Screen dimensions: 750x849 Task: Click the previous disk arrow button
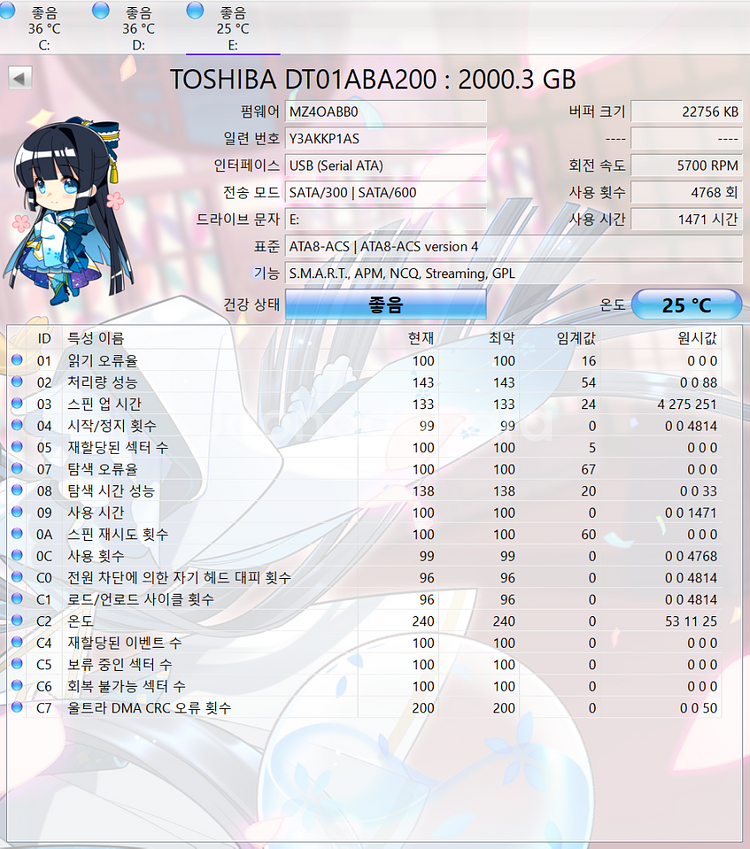20,78
